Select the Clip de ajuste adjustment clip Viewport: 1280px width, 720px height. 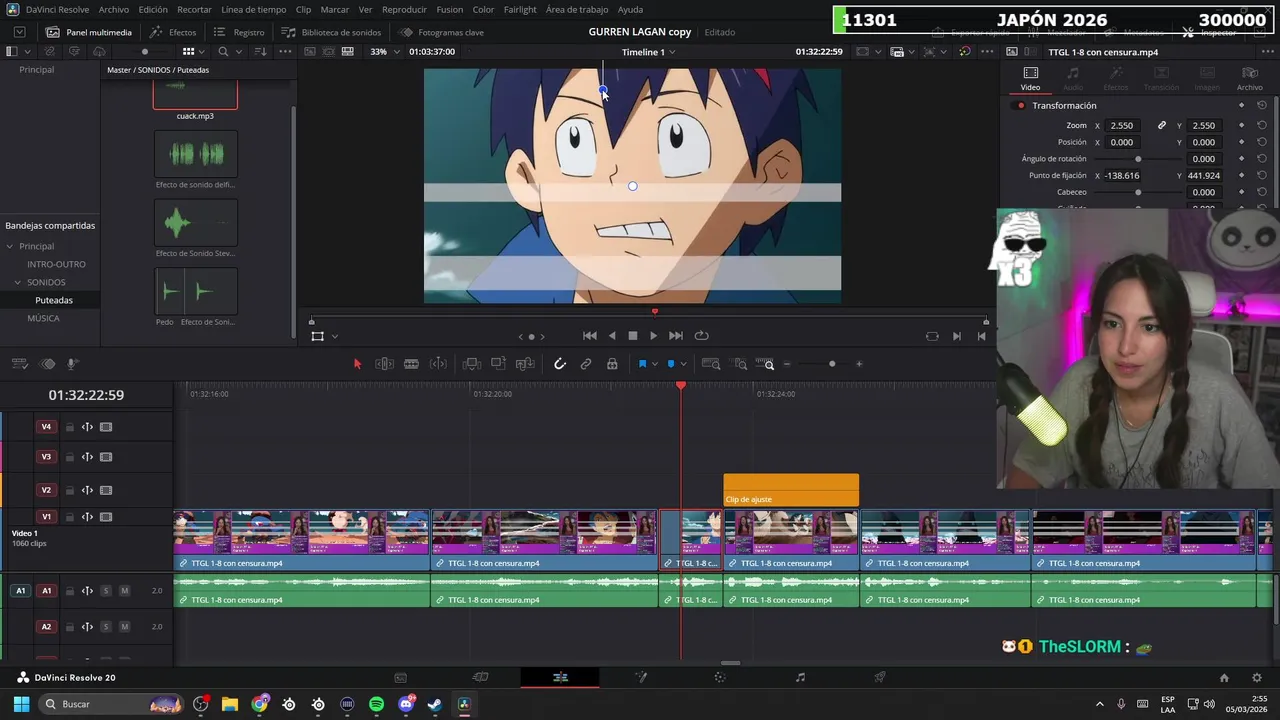(791, 490)
